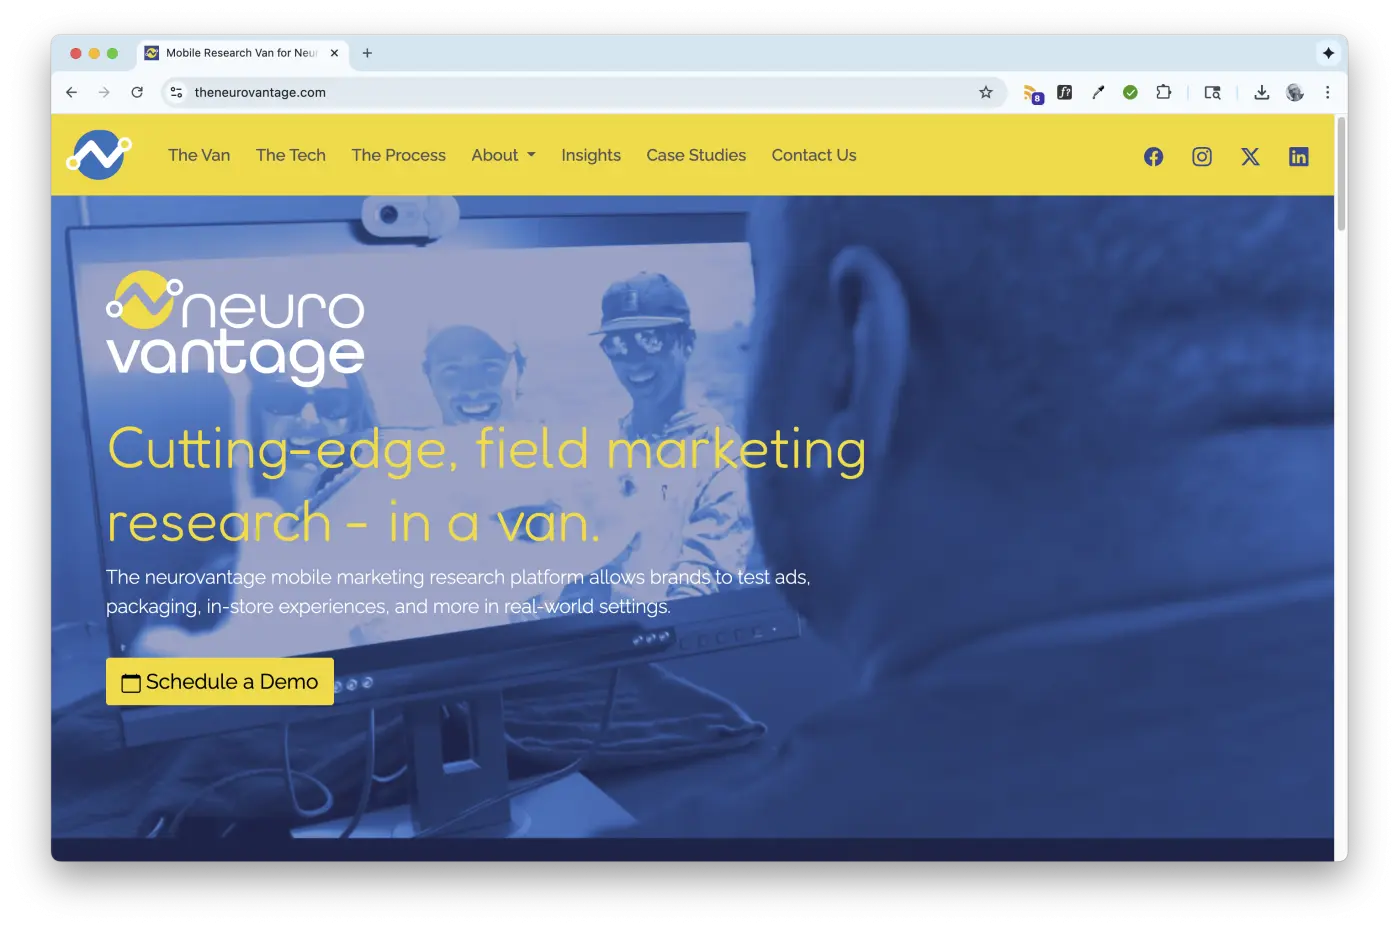Open the fonts extension icon
The width and height of the screenshot is (1399, 929).
click(x=1065, y=92)
